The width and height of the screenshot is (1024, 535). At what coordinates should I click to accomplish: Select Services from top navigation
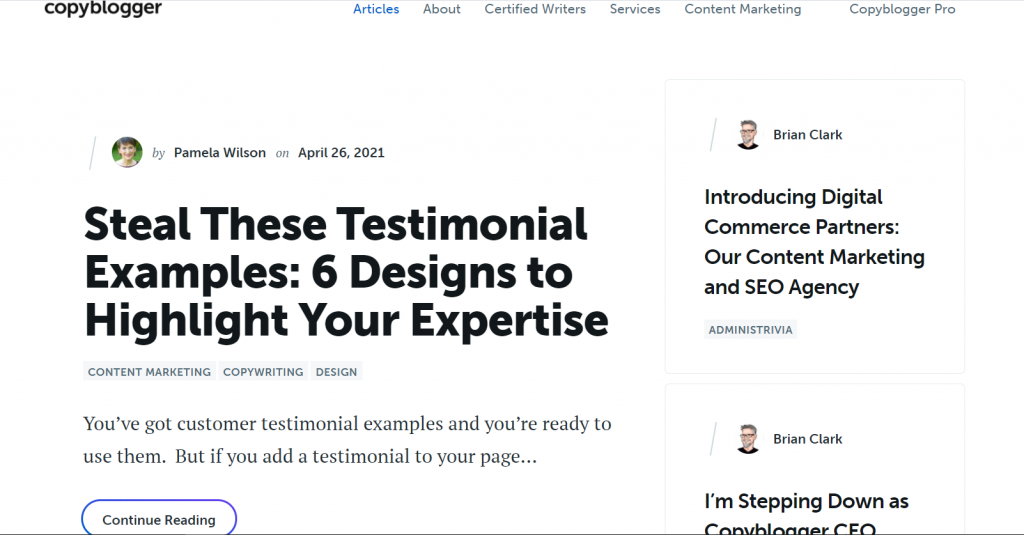635,9
